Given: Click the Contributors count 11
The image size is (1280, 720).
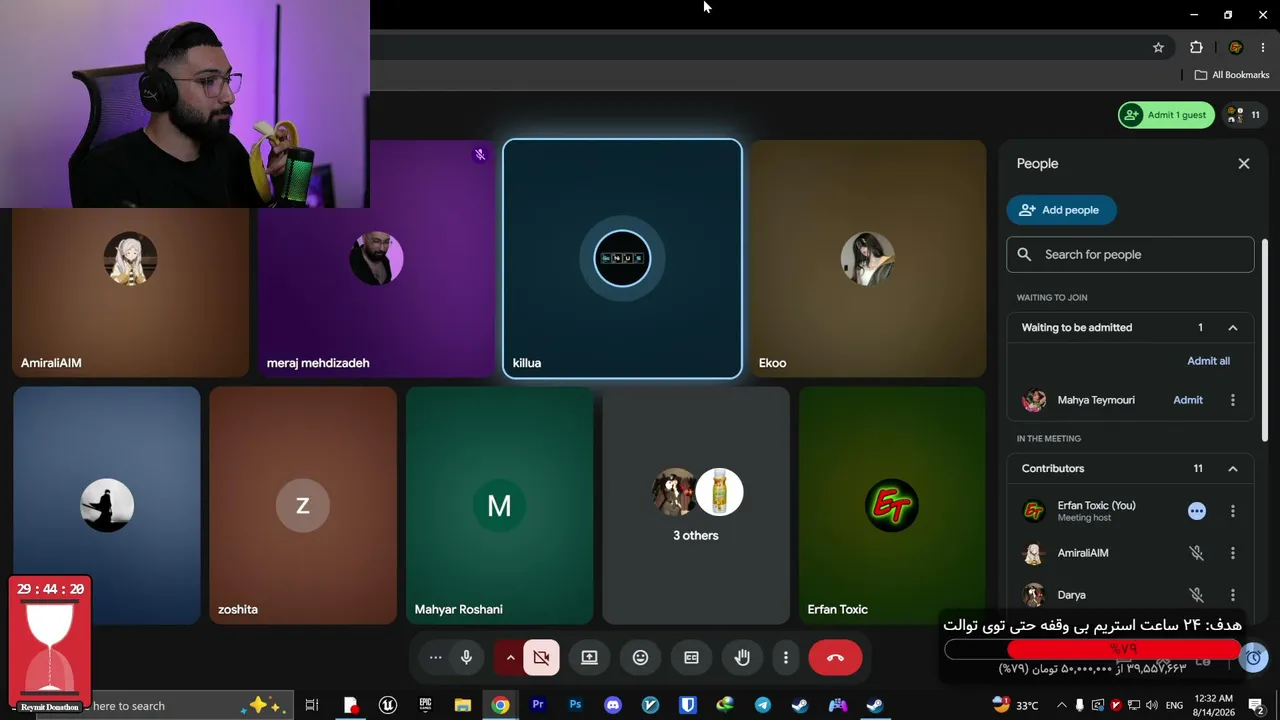Looking at the screenshot, I should pos(1198,469).
